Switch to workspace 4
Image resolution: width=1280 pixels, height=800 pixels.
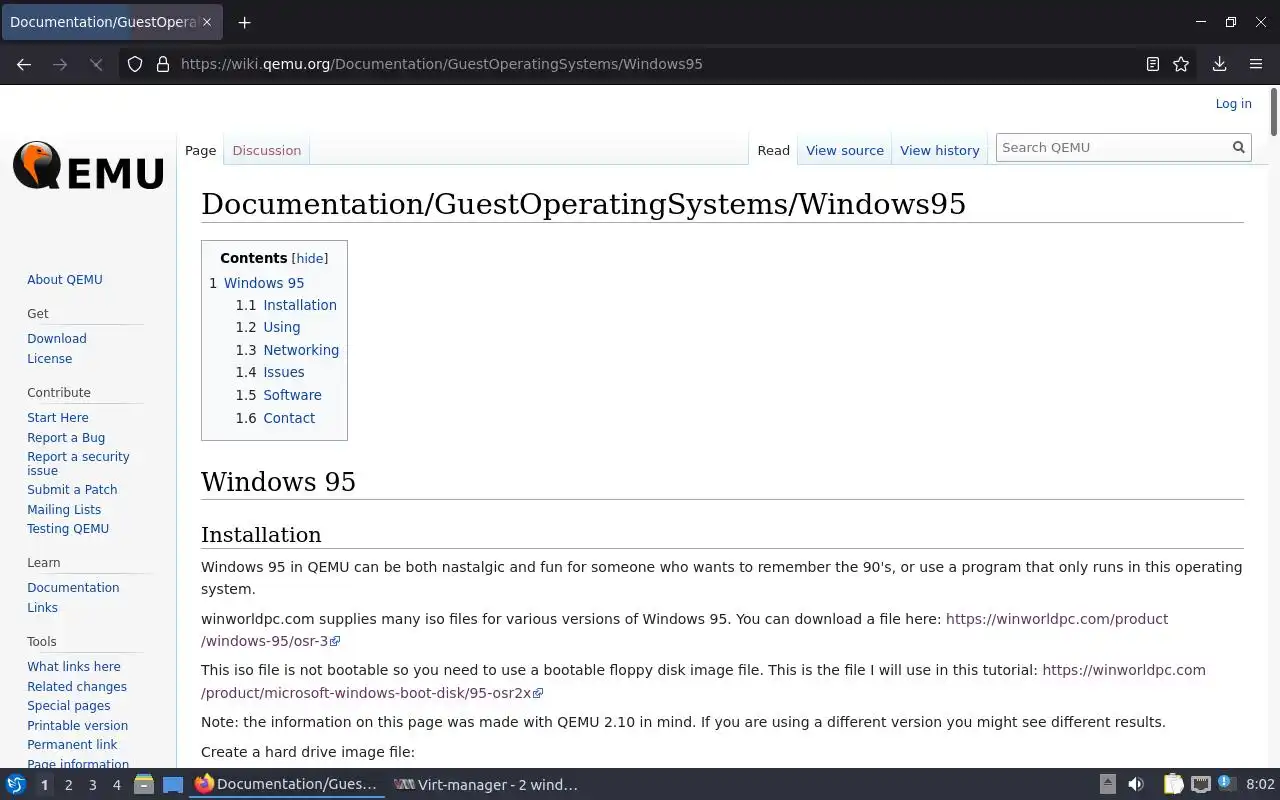coord(117,785)
